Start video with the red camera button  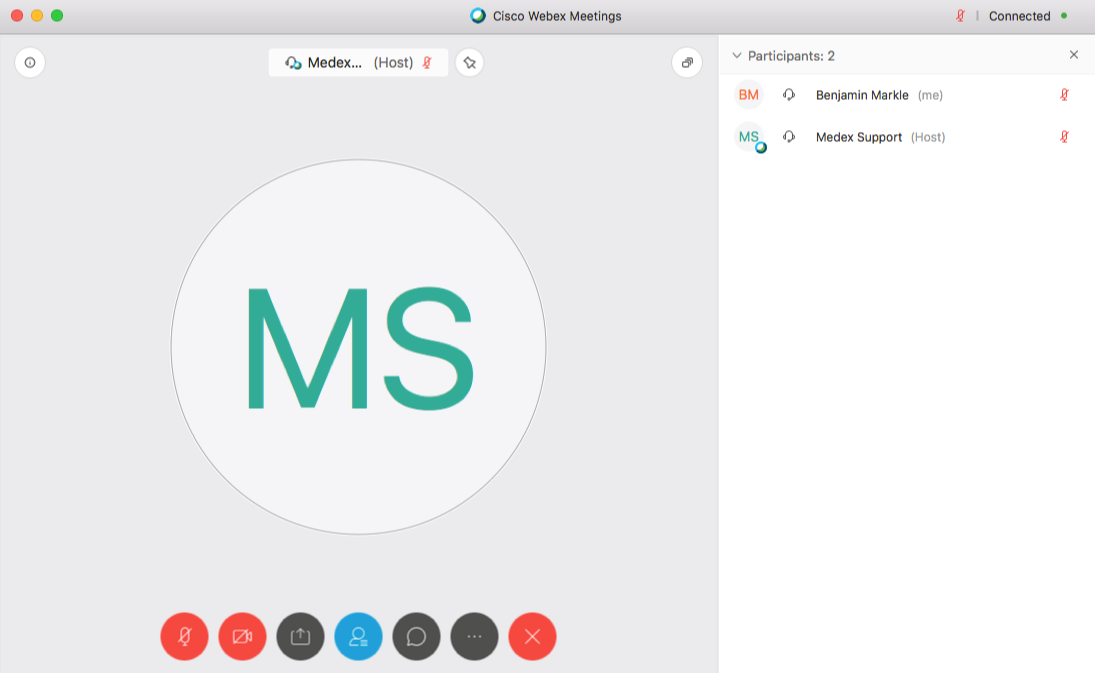(242, 636)
